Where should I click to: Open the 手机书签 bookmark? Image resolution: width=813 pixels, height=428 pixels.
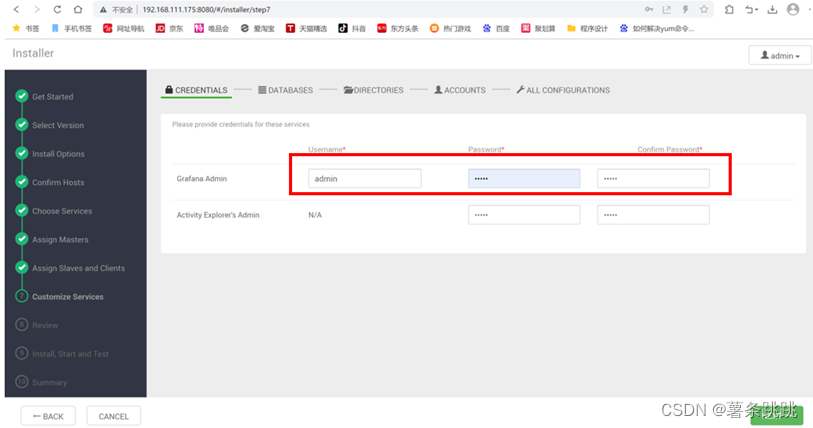(x=72, y=29)
